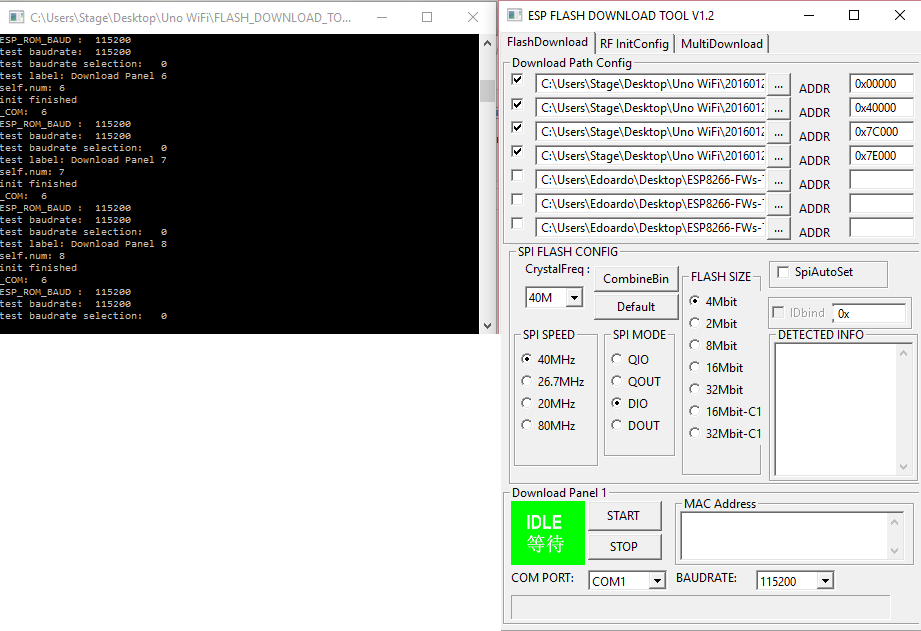Click the console window vertical scrollbar thumb

[x=487, y=91]
